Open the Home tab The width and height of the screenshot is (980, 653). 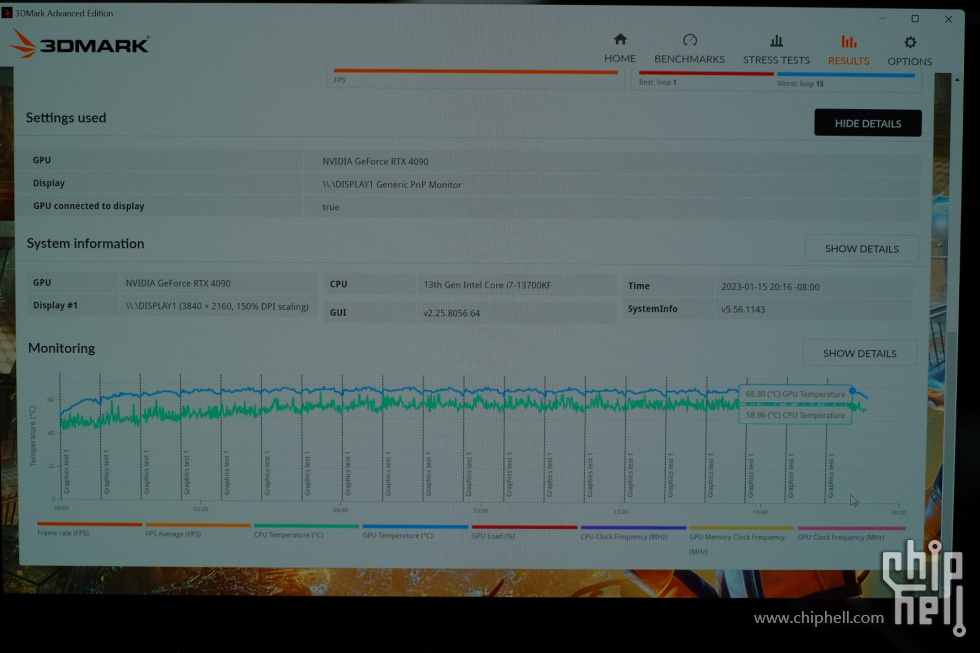pyautogui.click(x=619, y=49)
